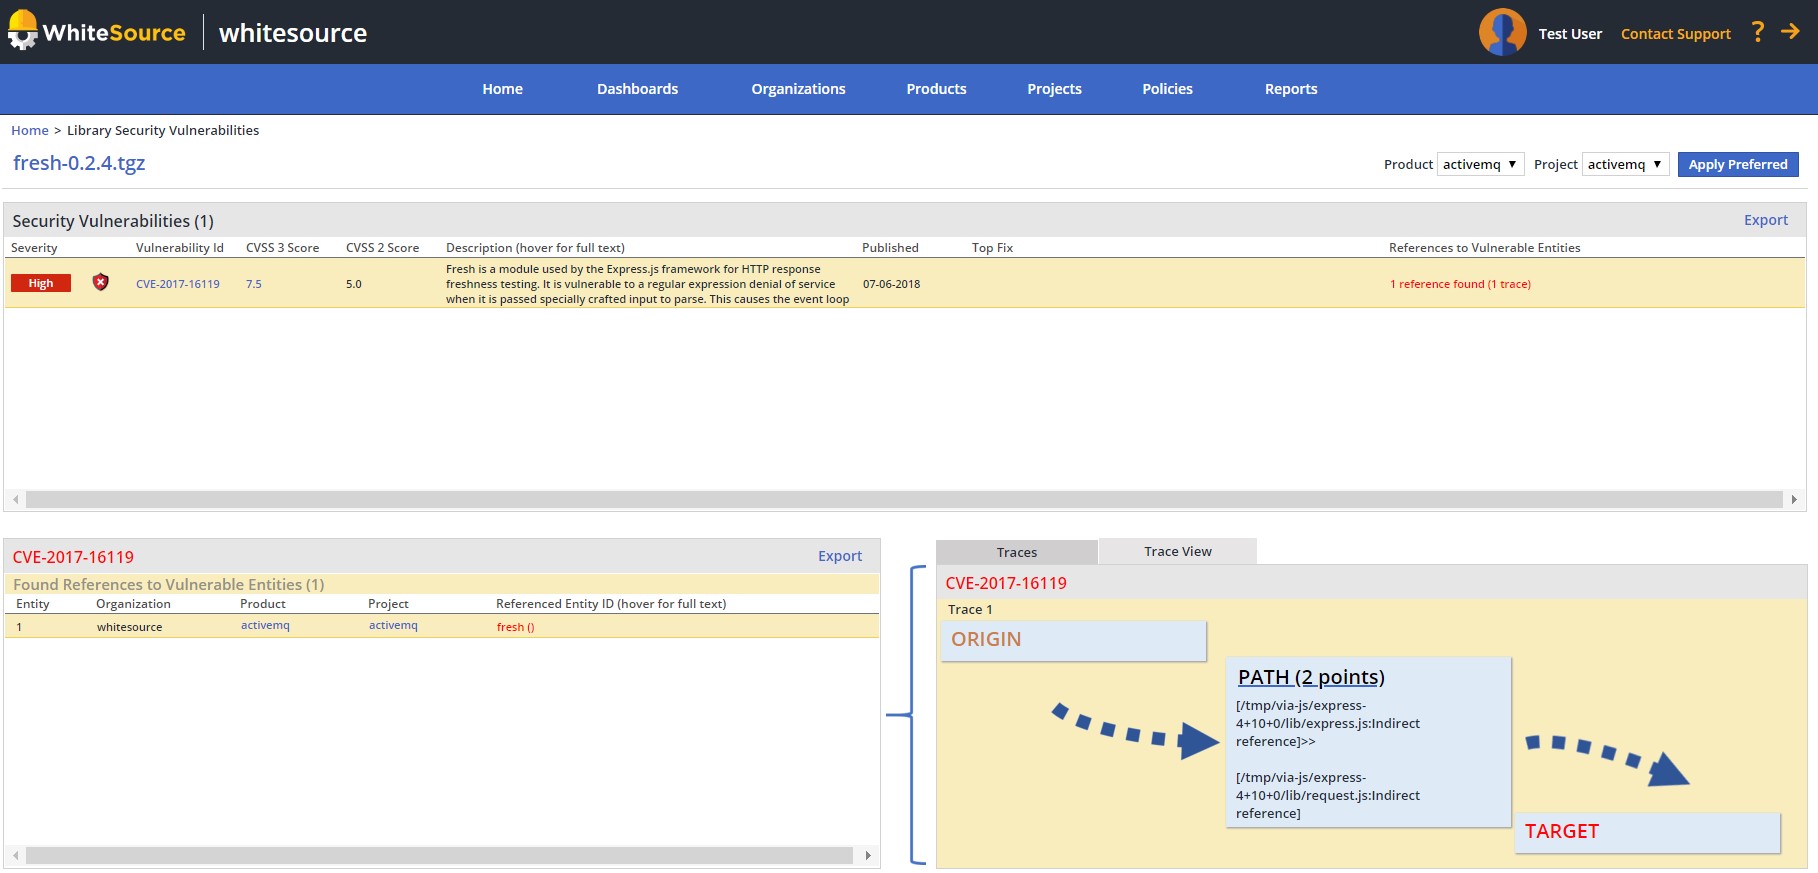Image resolution: width=1818 pixels, height=873 pixels.
Task: Open the Project dropdown
Action: point(1625,164)
